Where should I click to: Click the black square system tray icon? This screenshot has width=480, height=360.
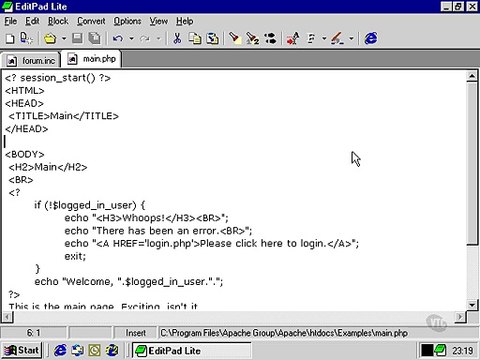[427, 350]
